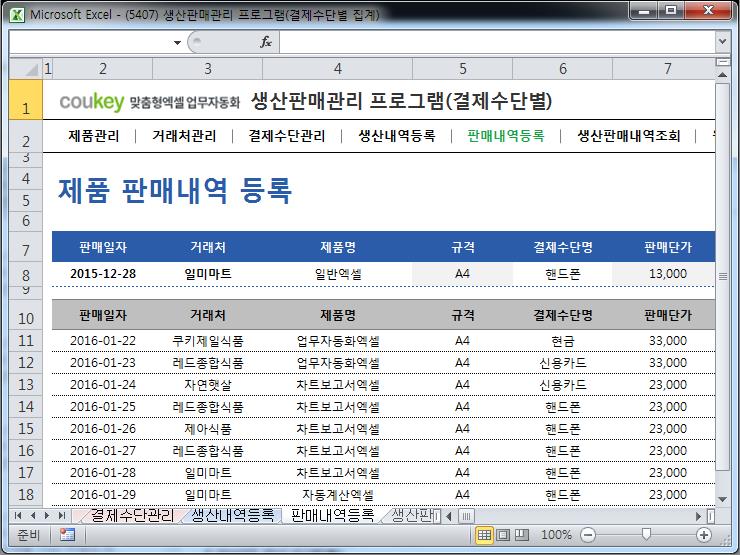Image resolution: width=740 pixels, height=555 pixels.
Task: Open 제품관리 navigation link
Action: (93, 136)
